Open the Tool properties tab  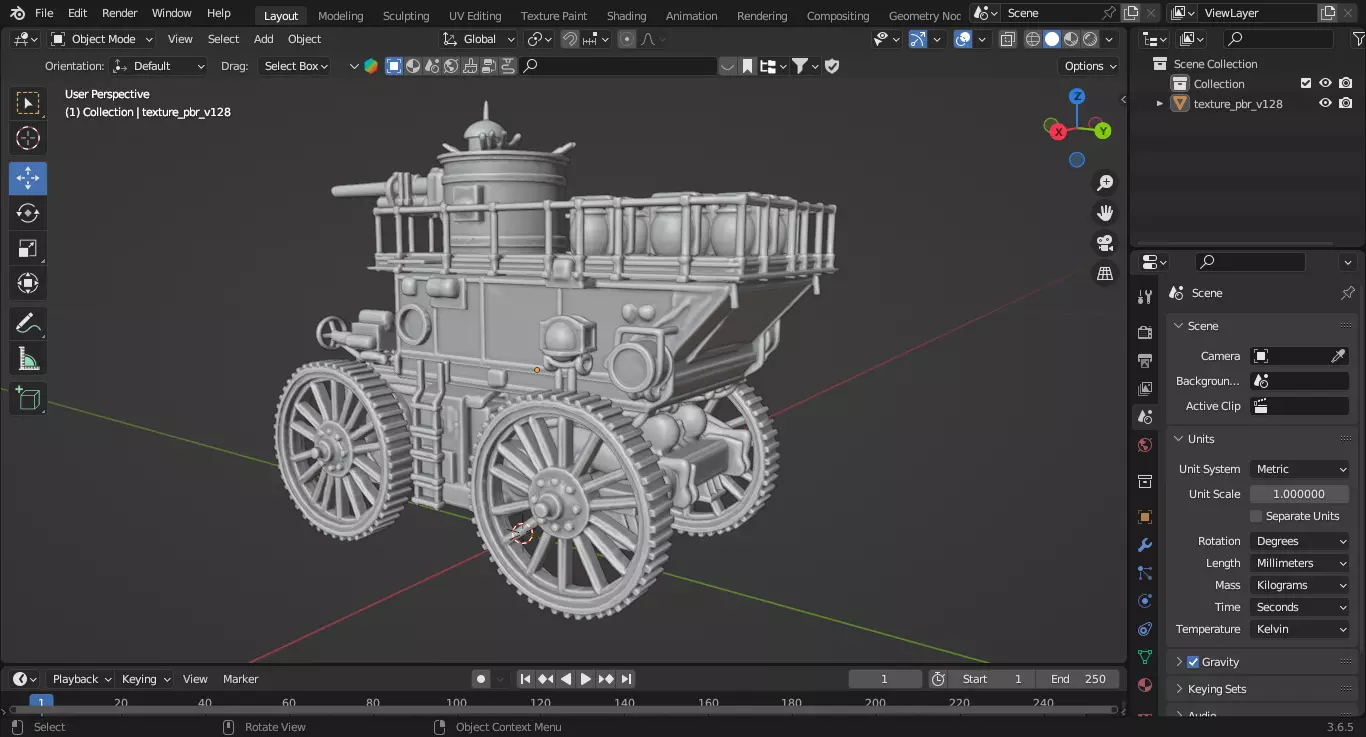click(1145, 297)
